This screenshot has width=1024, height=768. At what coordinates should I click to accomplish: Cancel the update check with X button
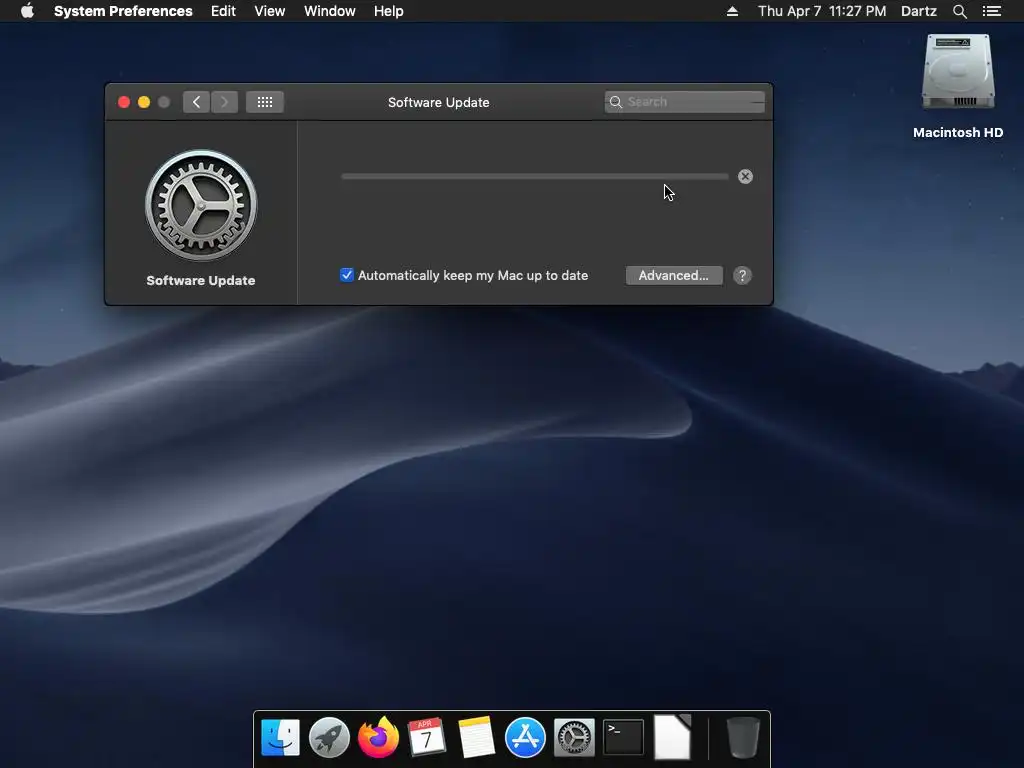(745, 176)
